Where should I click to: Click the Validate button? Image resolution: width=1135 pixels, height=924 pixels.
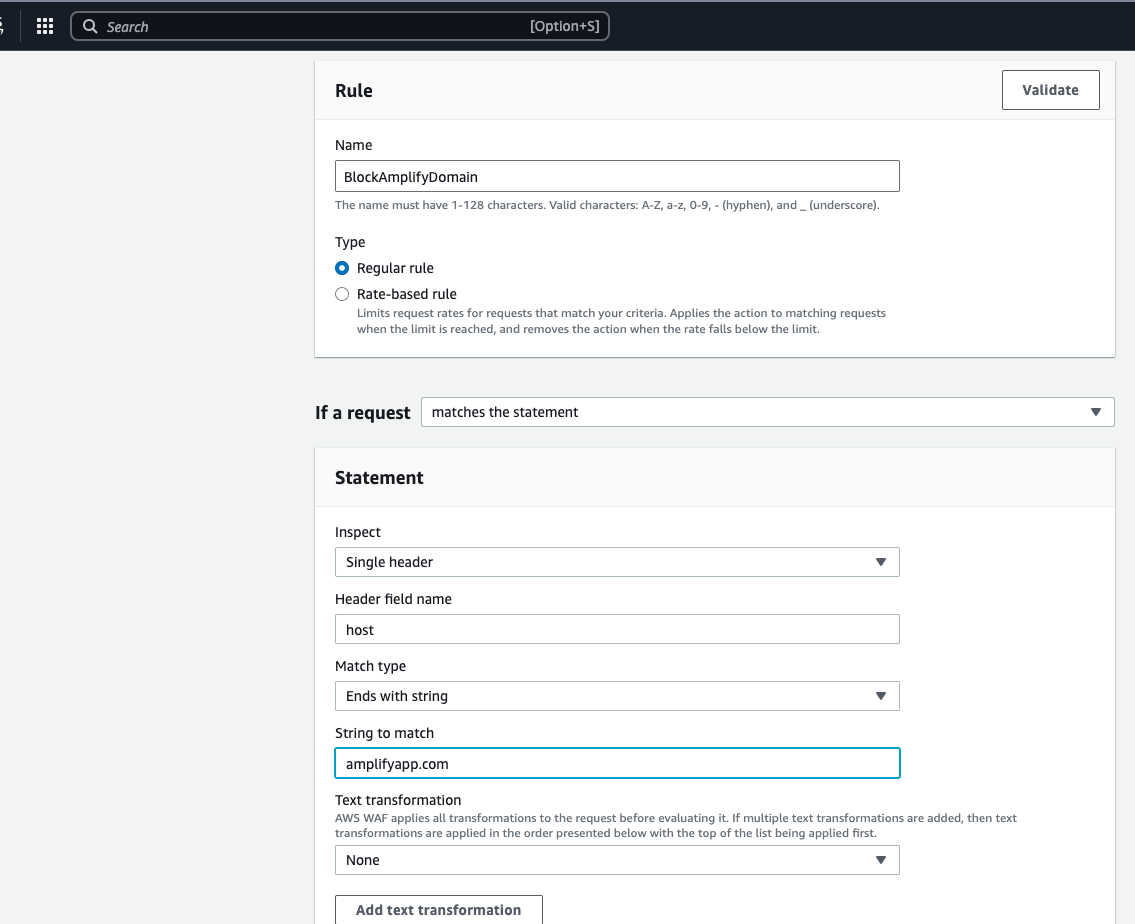pos(1050,90)
